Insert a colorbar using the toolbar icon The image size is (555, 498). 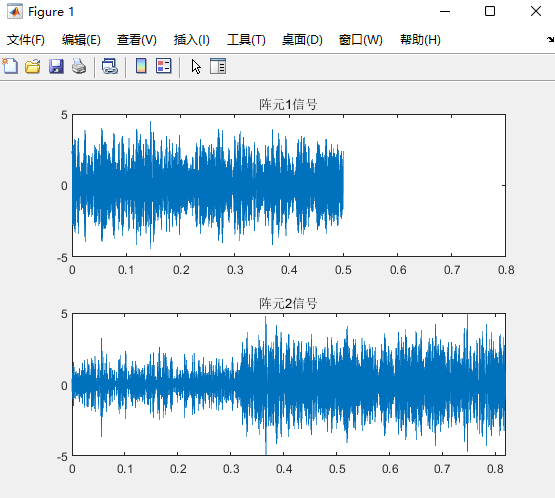point(141,66)
